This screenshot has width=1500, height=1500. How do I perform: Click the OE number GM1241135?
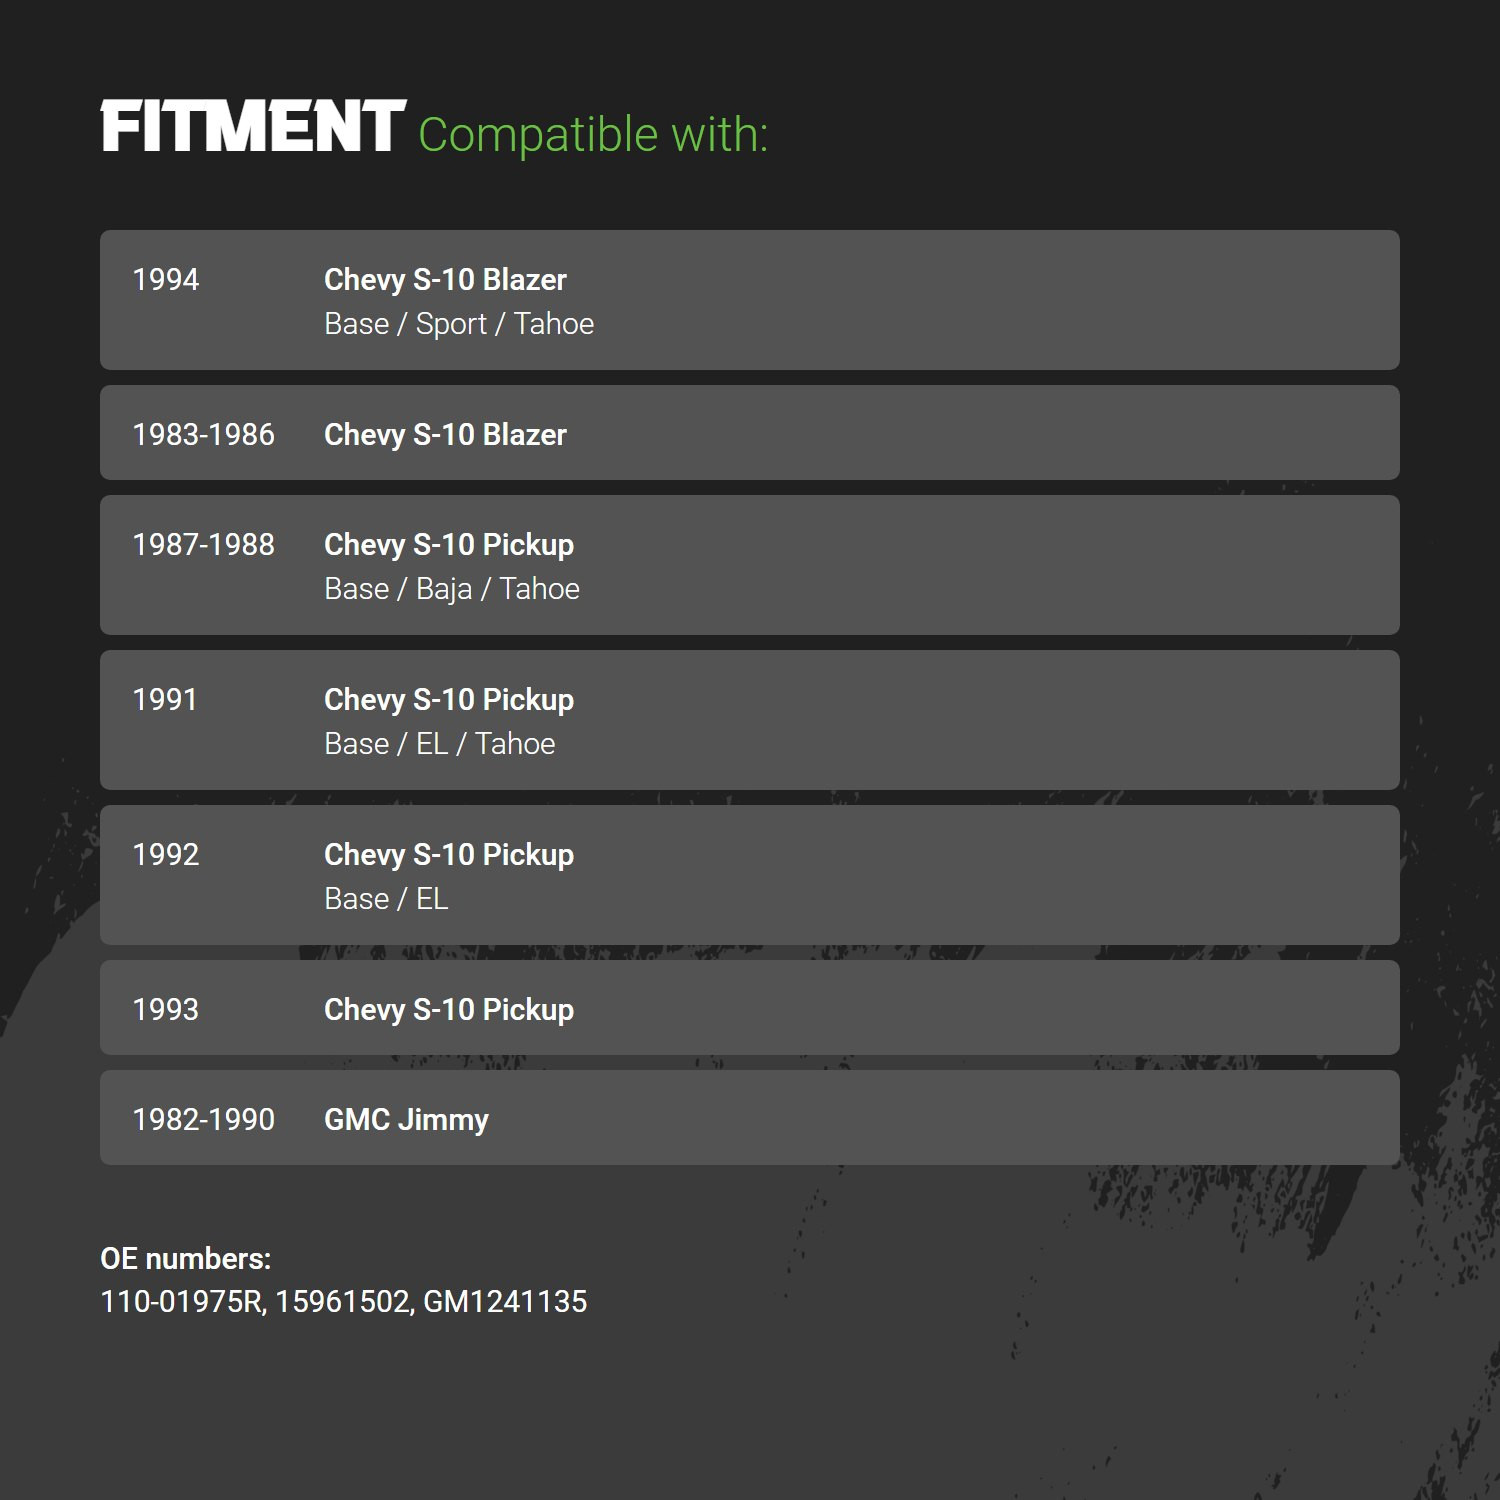(505, 1302)
